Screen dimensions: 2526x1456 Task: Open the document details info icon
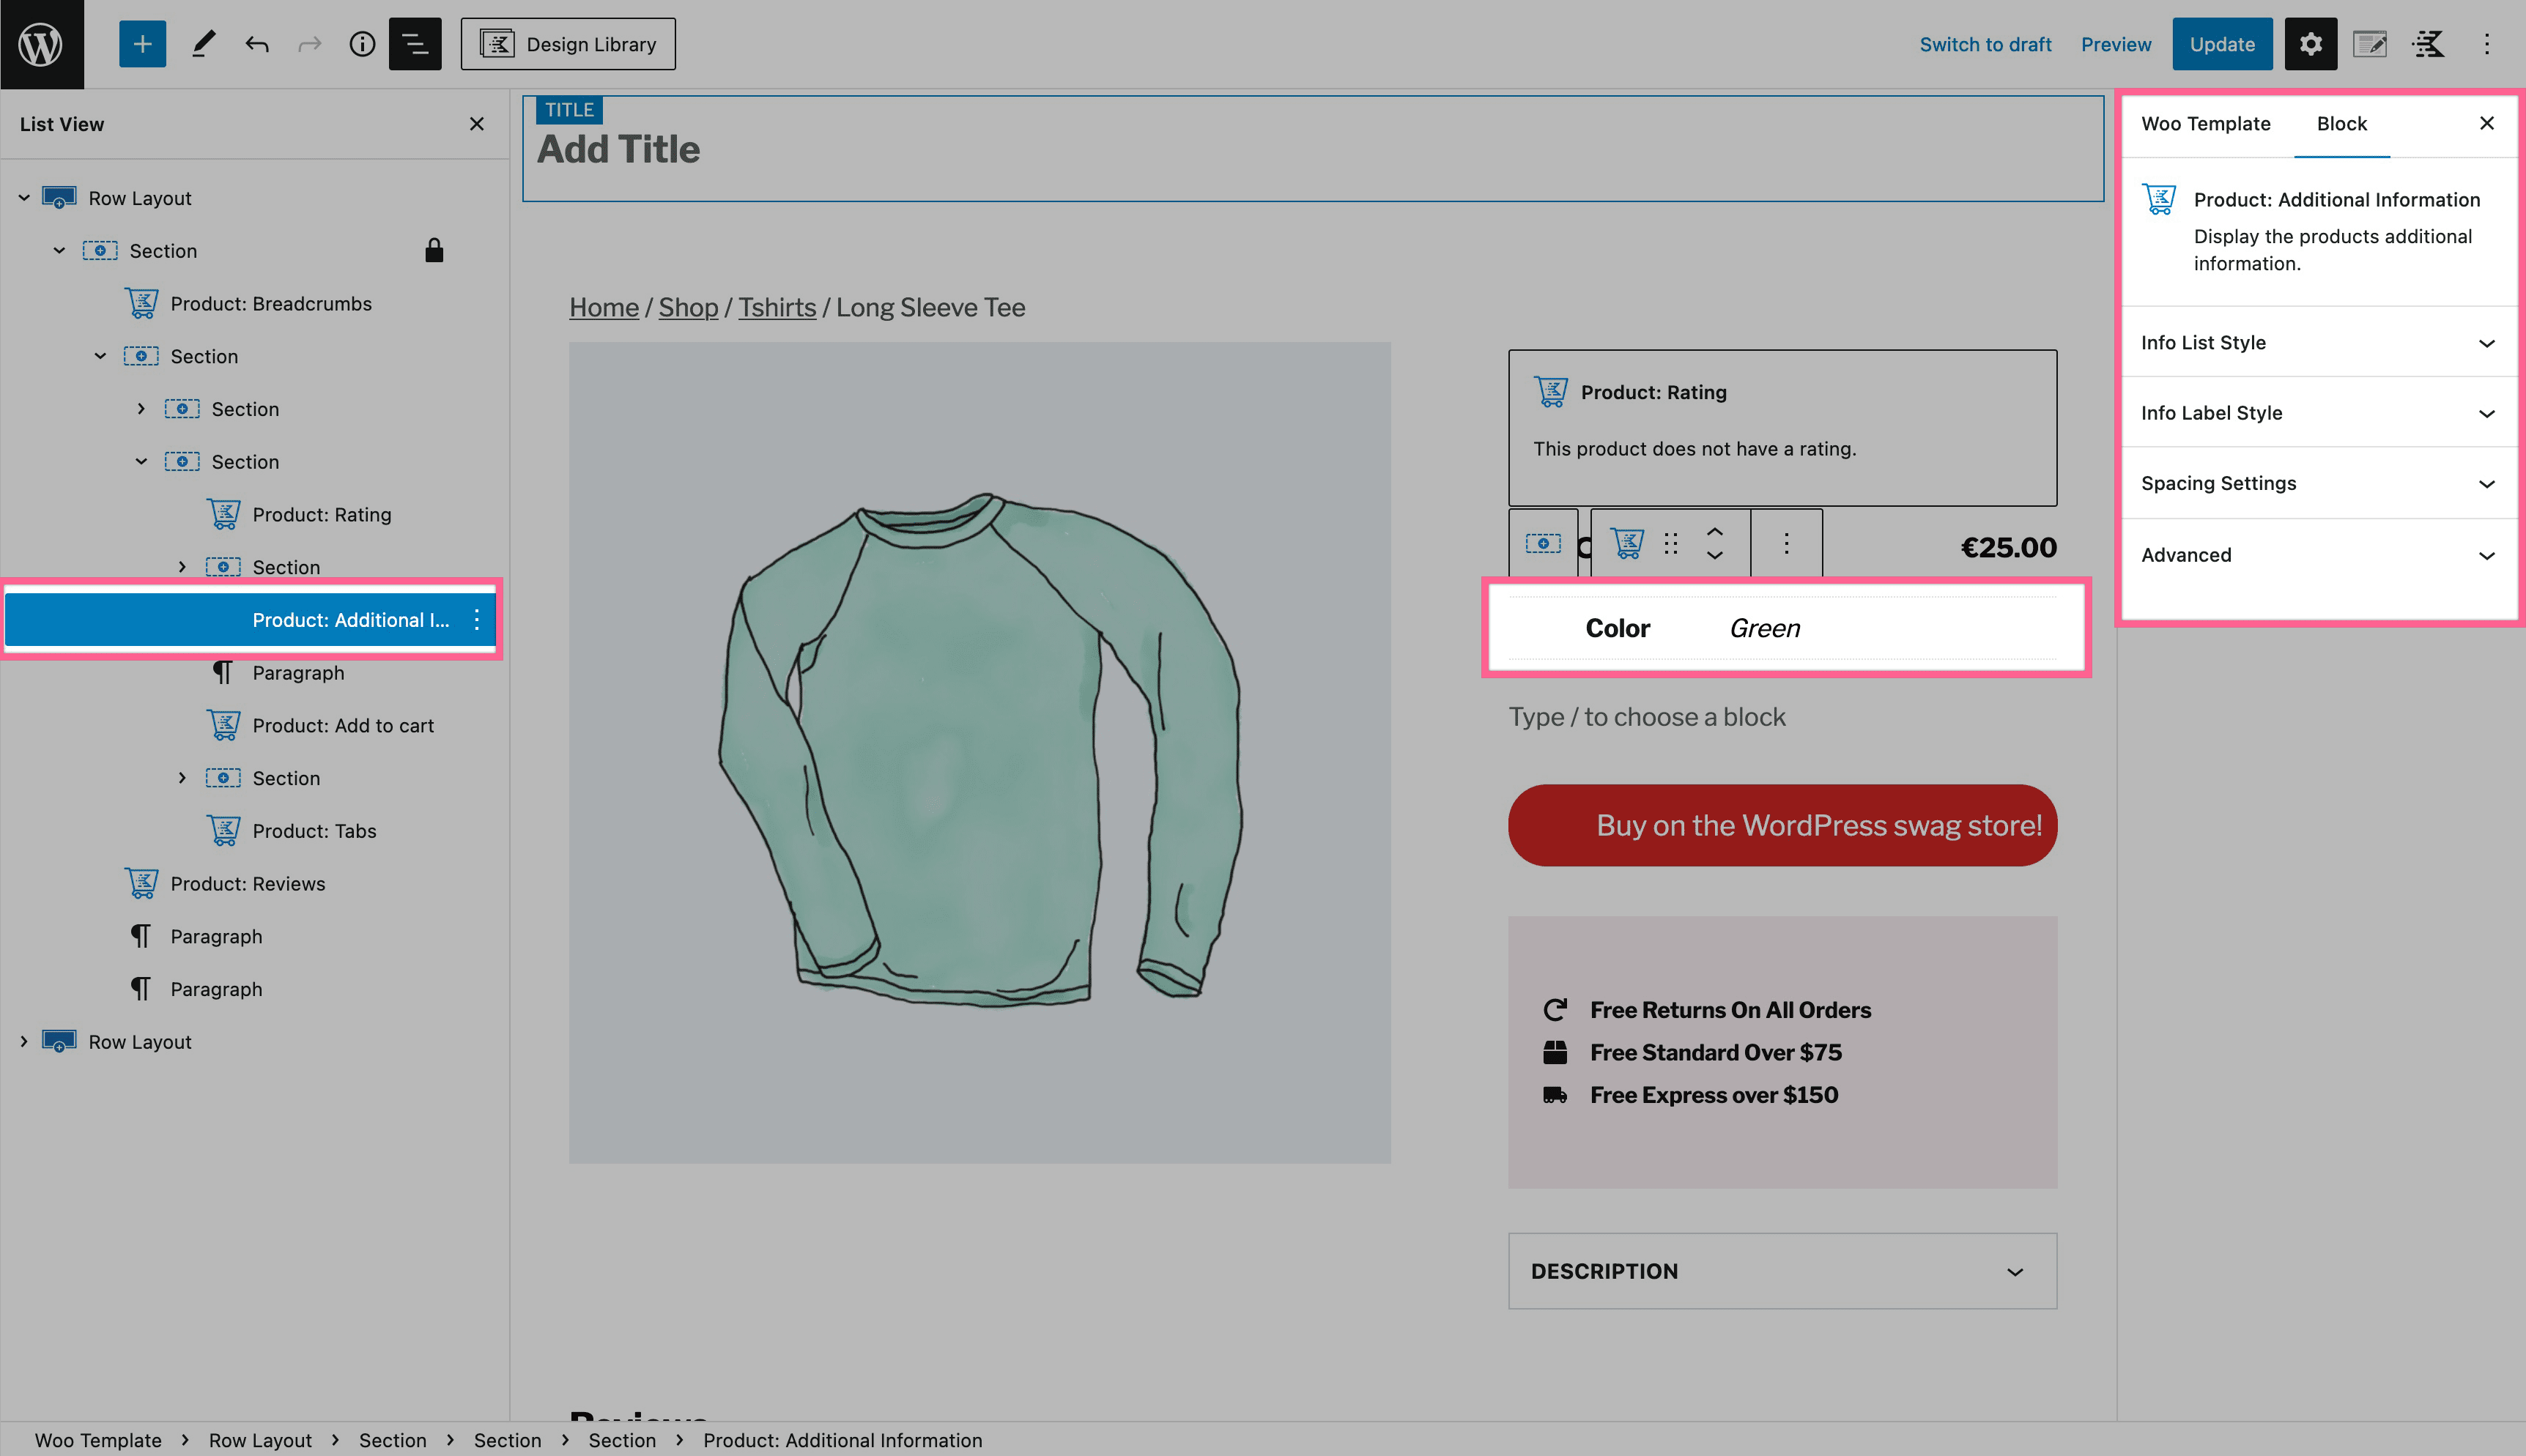click(x=362, y=44)
